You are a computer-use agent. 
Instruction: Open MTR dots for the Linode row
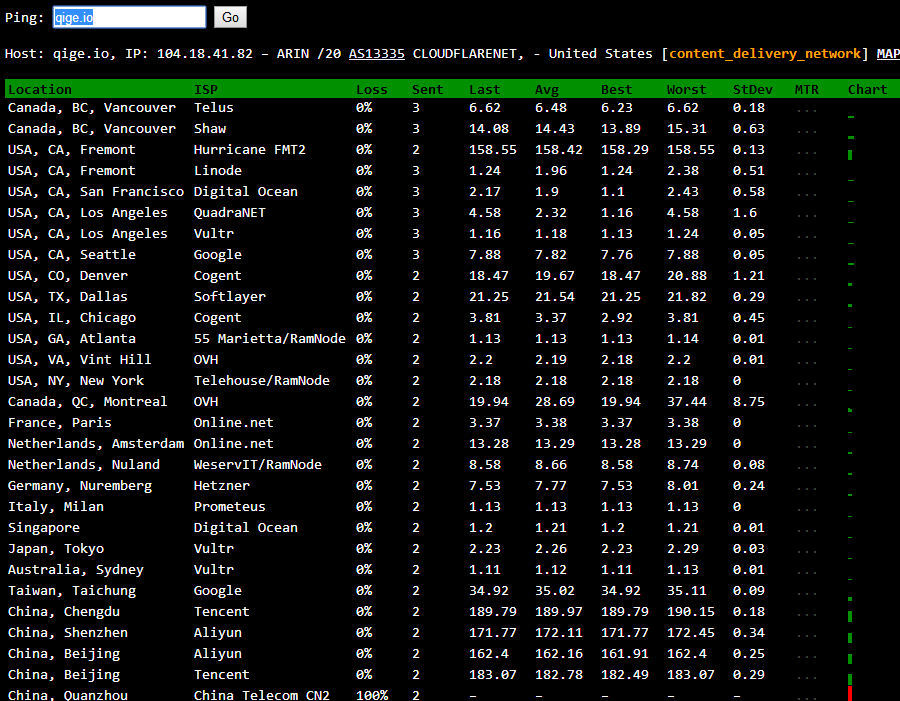tap(806, 173)
